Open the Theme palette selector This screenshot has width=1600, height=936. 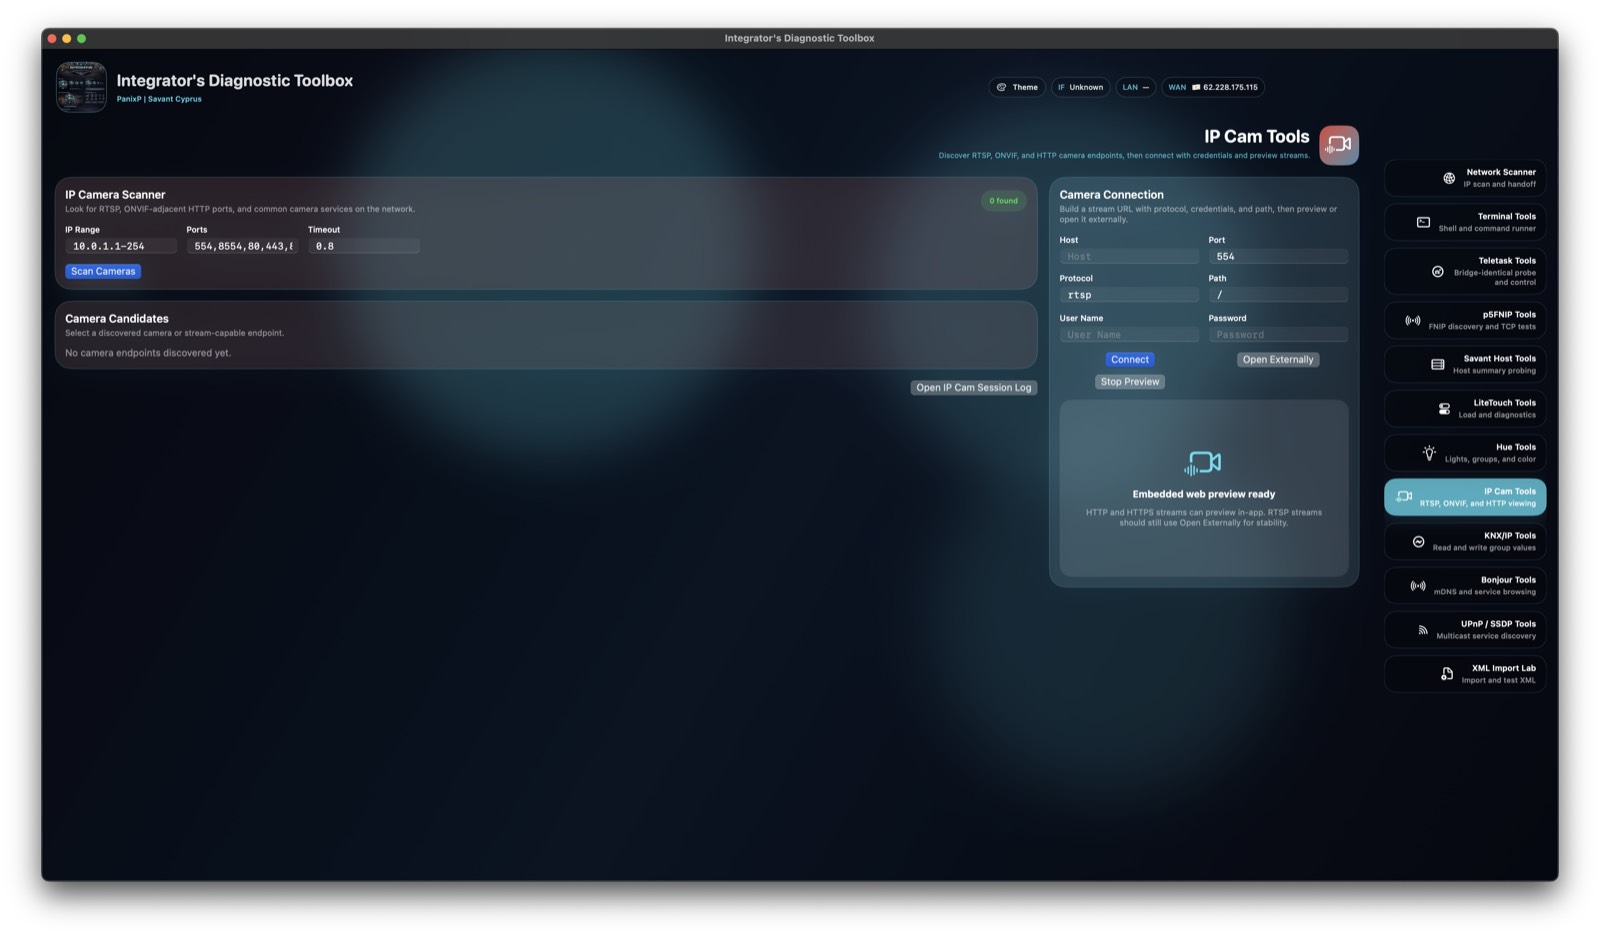(1017, 87)
